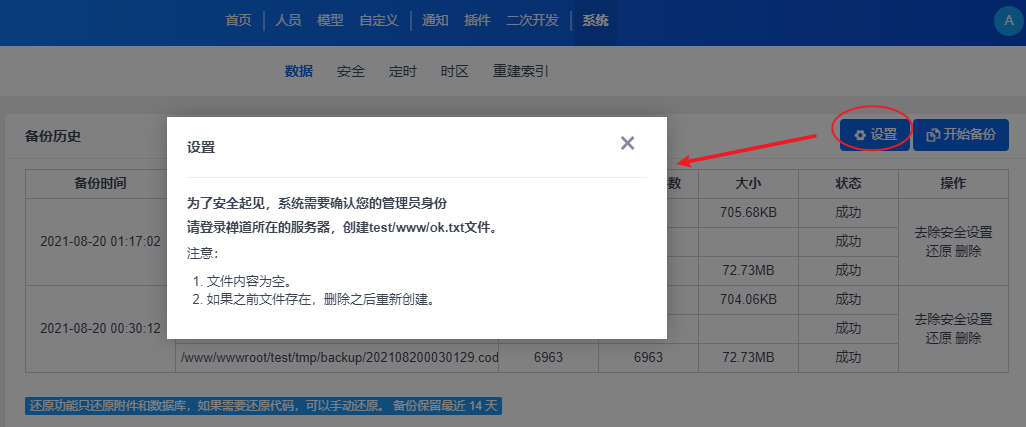Click 去除安全设置 for the 00:30:12 backup
This screenshot has width=1026, height=427.
pyautogui.click(x=953, y=320)
